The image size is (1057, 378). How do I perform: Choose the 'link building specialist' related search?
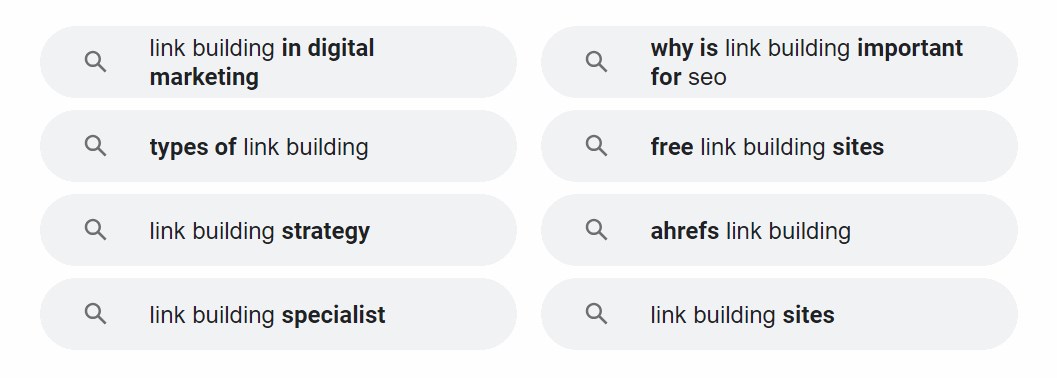(x=278, y=314)
